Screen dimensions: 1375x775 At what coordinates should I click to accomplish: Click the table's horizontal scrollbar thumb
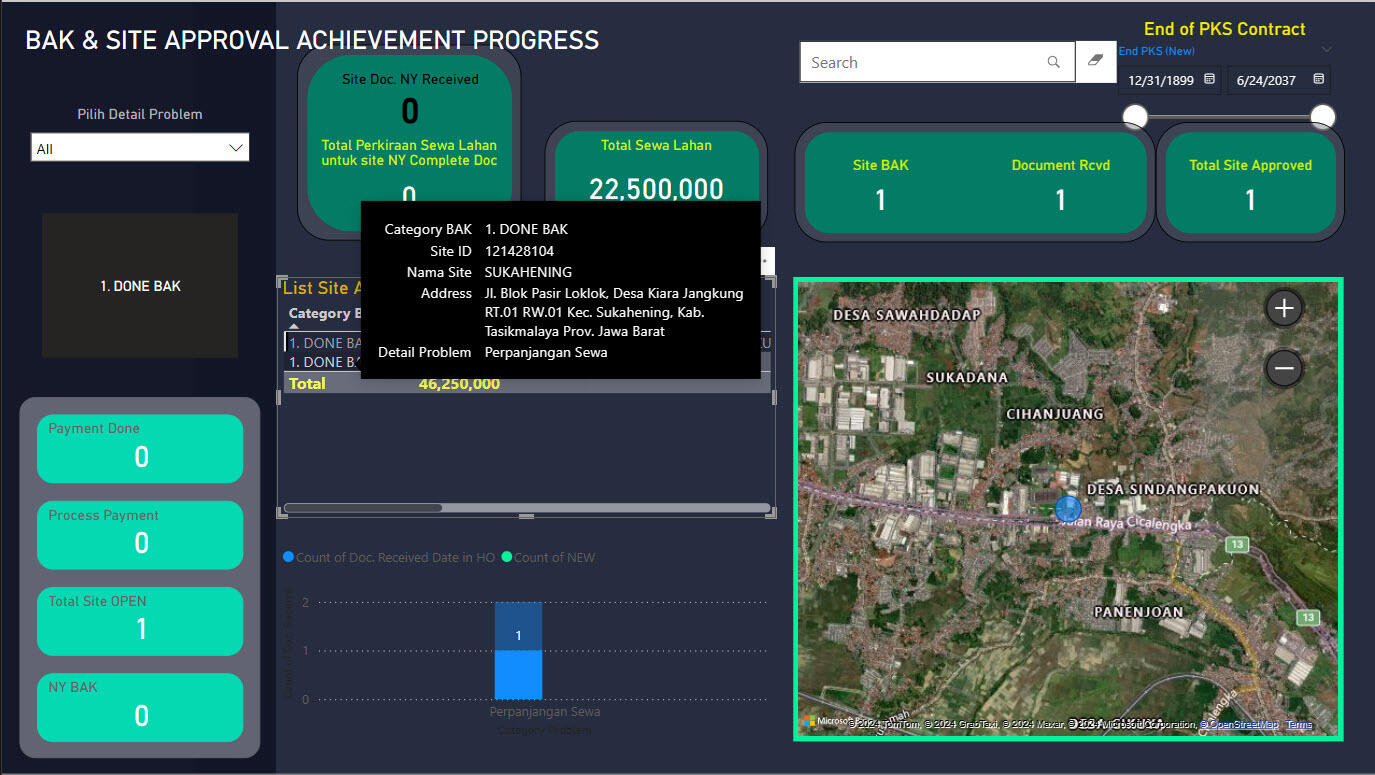363,508
